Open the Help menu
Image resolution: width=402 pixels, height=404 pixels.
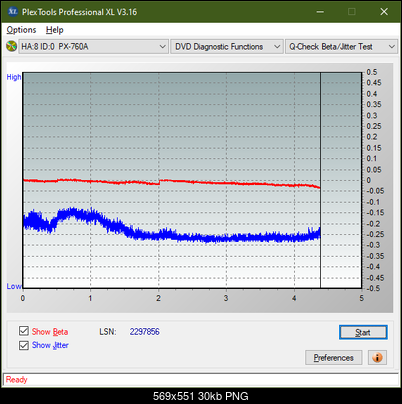tap(55, 30)
